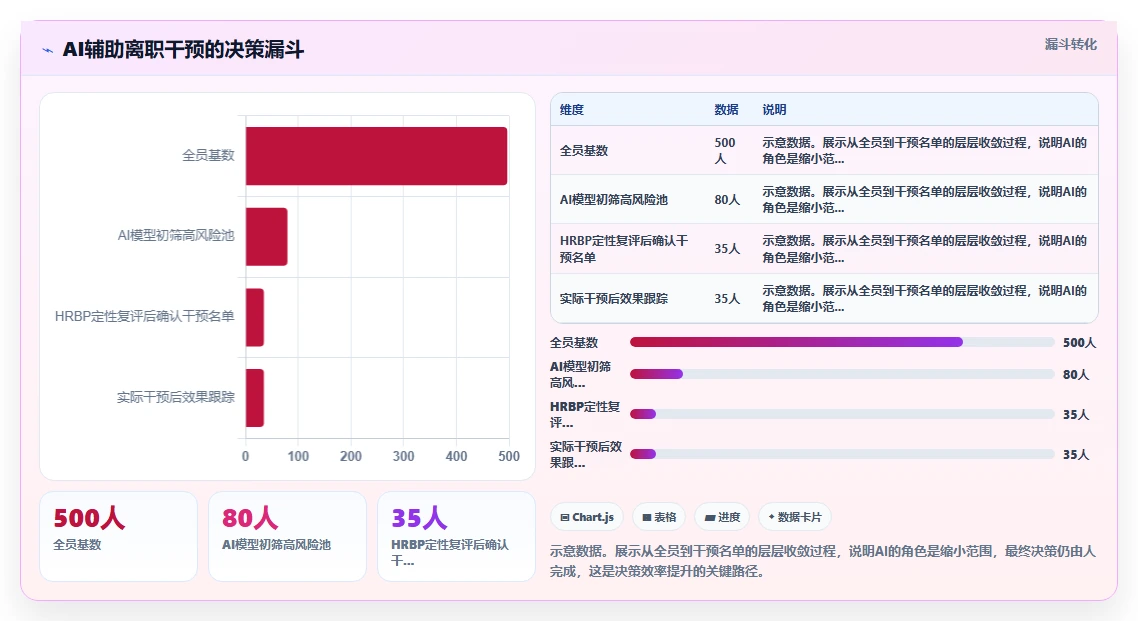Click description cell in 全员基数 row
This screenshot has height=621, width=1138.
coord(925,150)
